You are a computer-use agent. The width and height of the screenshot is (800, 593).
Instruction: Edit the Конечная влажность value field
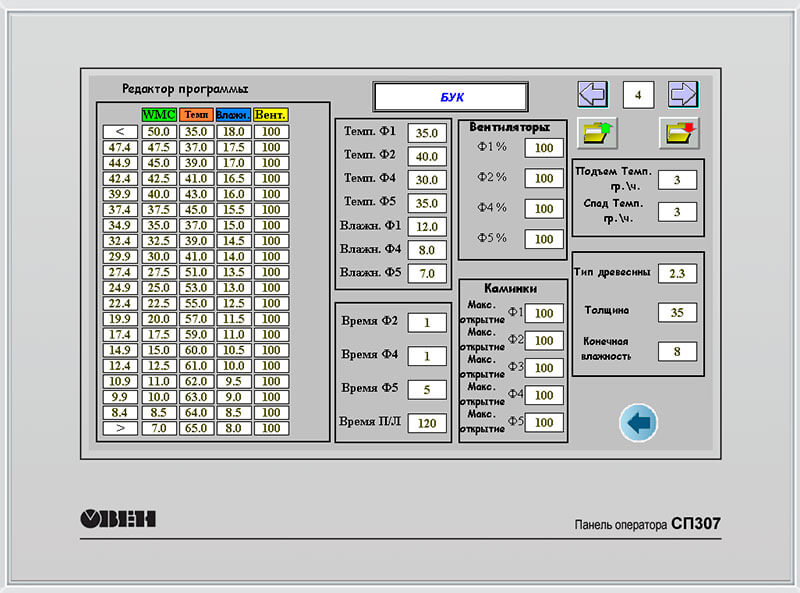(x=677, y=351)
